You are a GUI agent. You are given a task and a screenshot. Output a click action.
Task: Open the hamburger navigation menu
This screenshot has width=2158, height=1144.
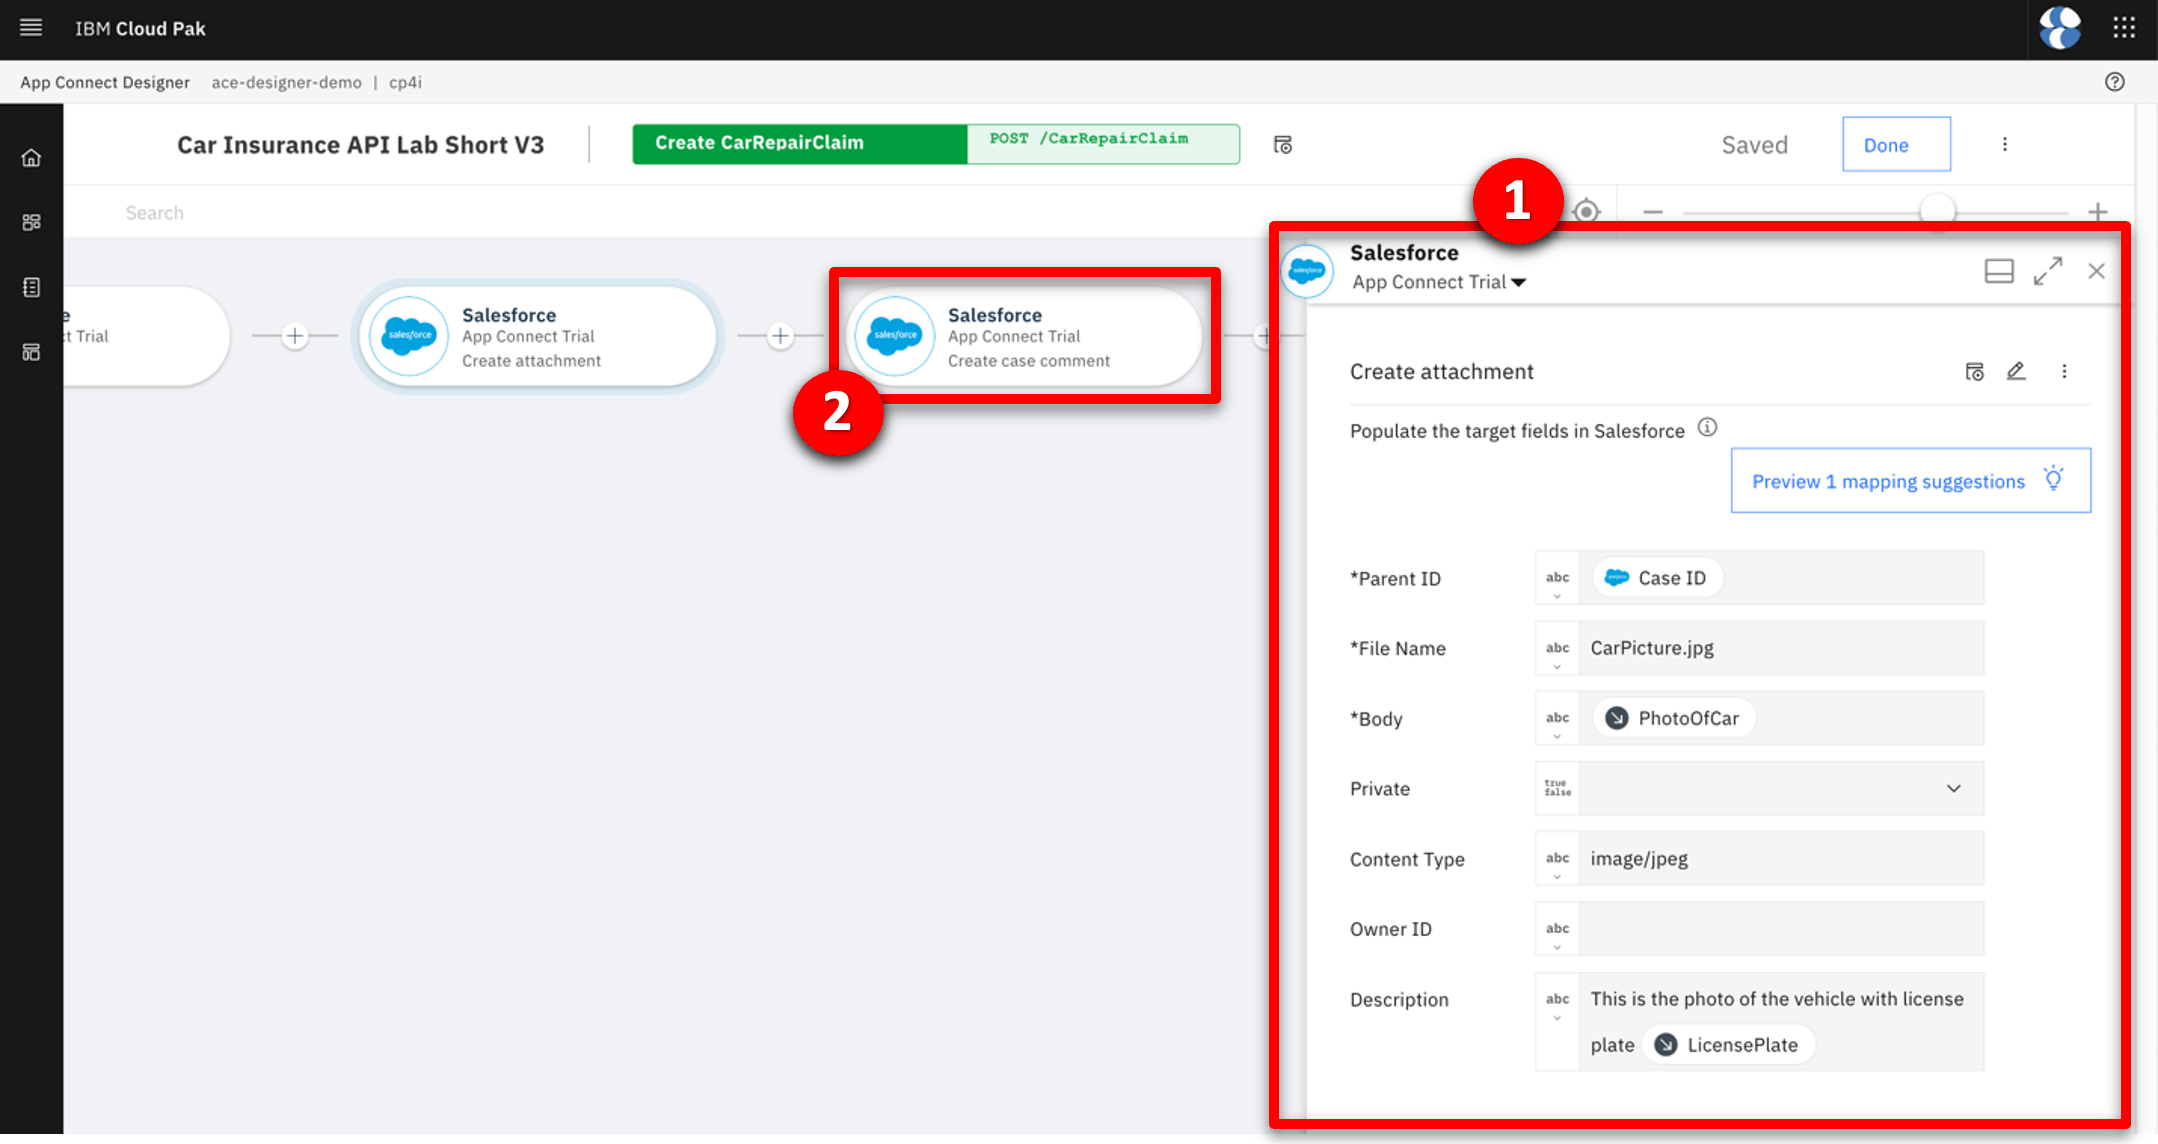pos(31,28)
